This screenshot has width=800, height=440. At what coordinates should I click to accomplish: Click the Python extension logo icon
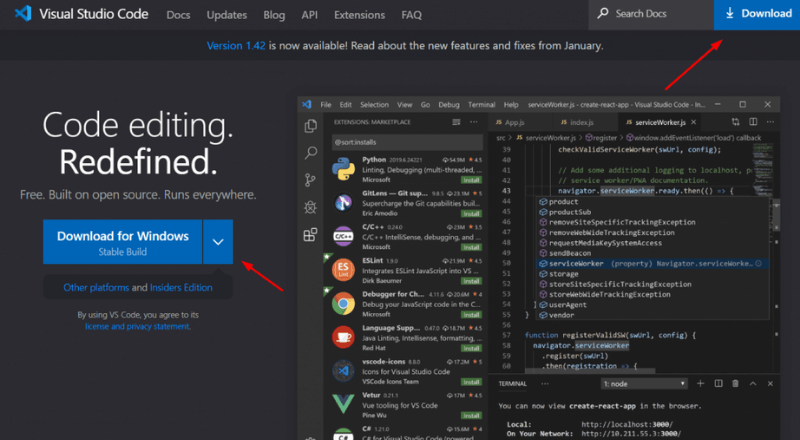pos(343,169)
